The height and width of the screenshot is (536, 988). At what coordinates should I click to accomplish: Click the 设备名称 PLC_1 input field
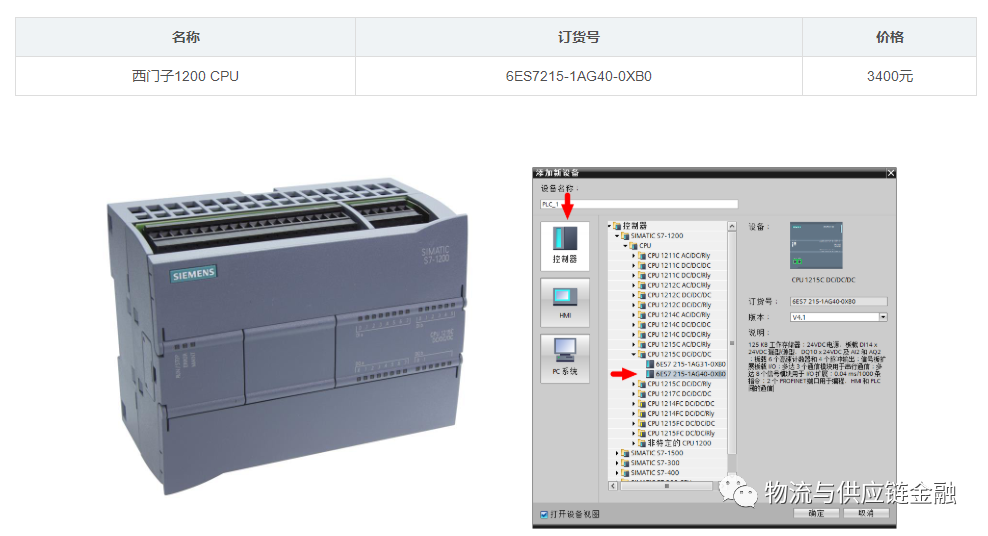click(639, 204)
